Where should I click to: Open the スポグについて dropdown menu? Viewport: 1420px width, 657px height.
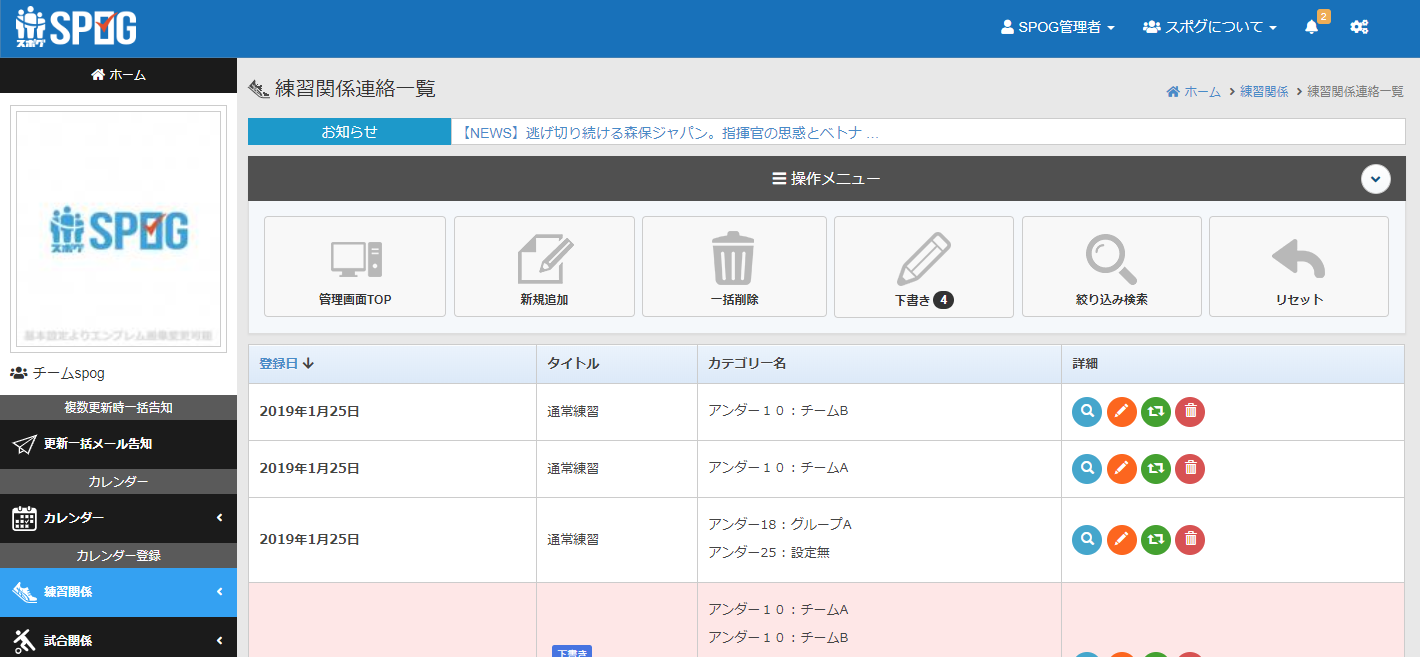point(1209,28)
